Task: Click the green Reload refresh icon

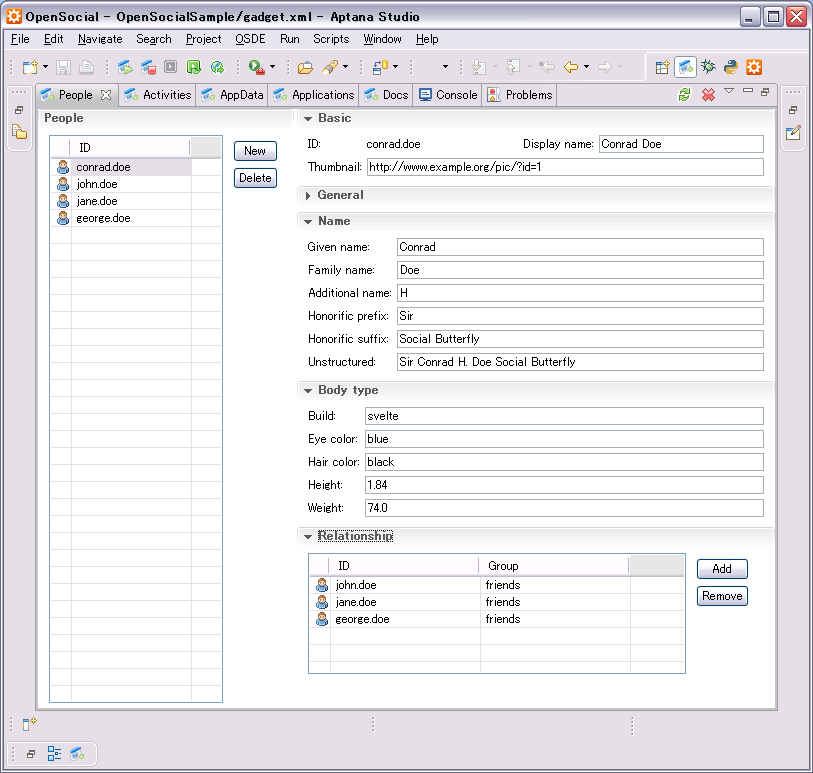Action: (684, 94)
